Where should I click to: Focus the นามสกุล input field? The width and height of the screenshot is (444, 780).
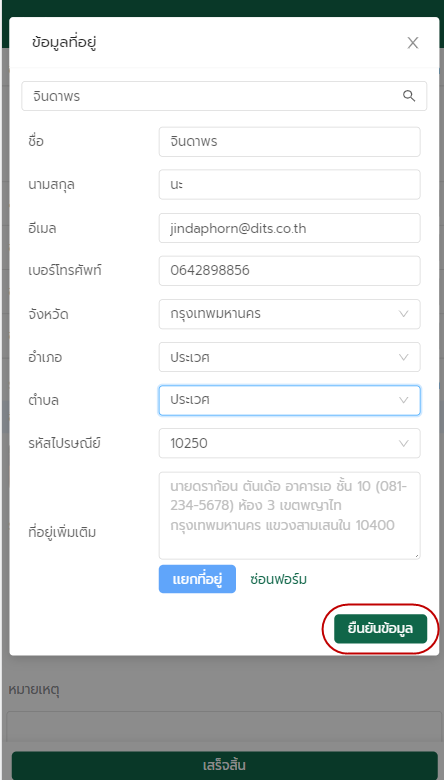pos(289,185)
